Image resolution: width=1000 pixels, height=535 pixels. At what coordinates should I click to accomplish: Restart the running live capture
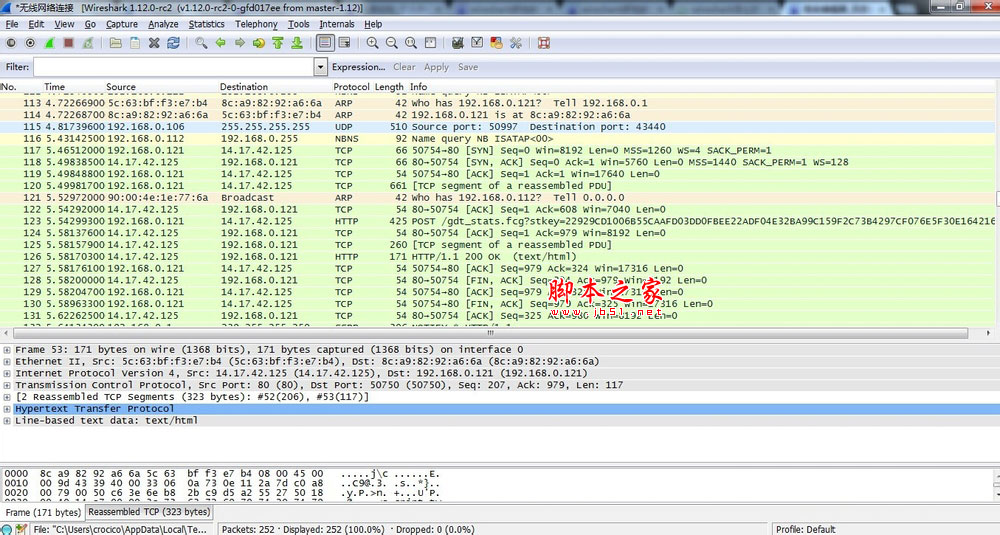click(88, 43)
